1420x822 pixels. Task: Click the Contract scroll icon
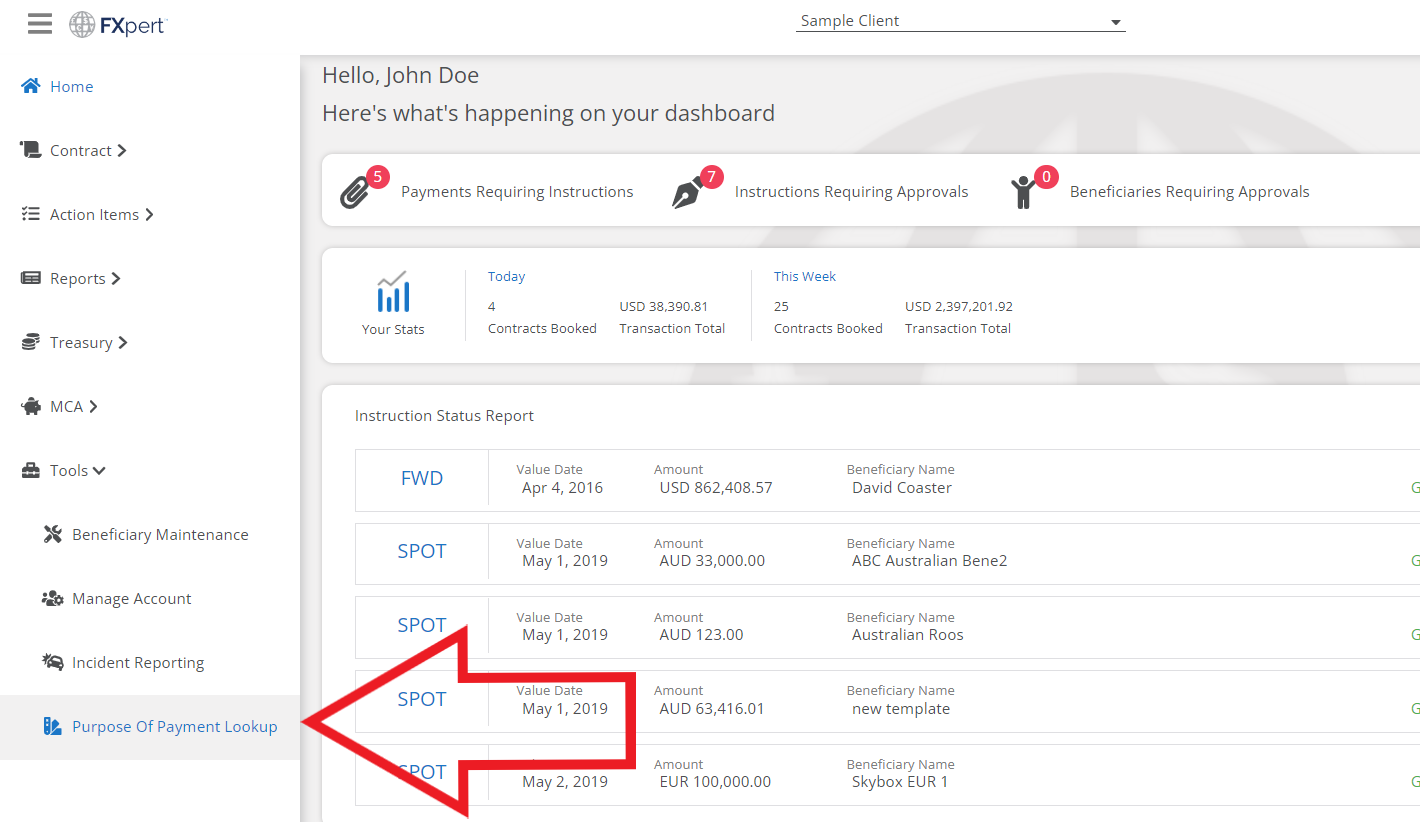[31, 150]
